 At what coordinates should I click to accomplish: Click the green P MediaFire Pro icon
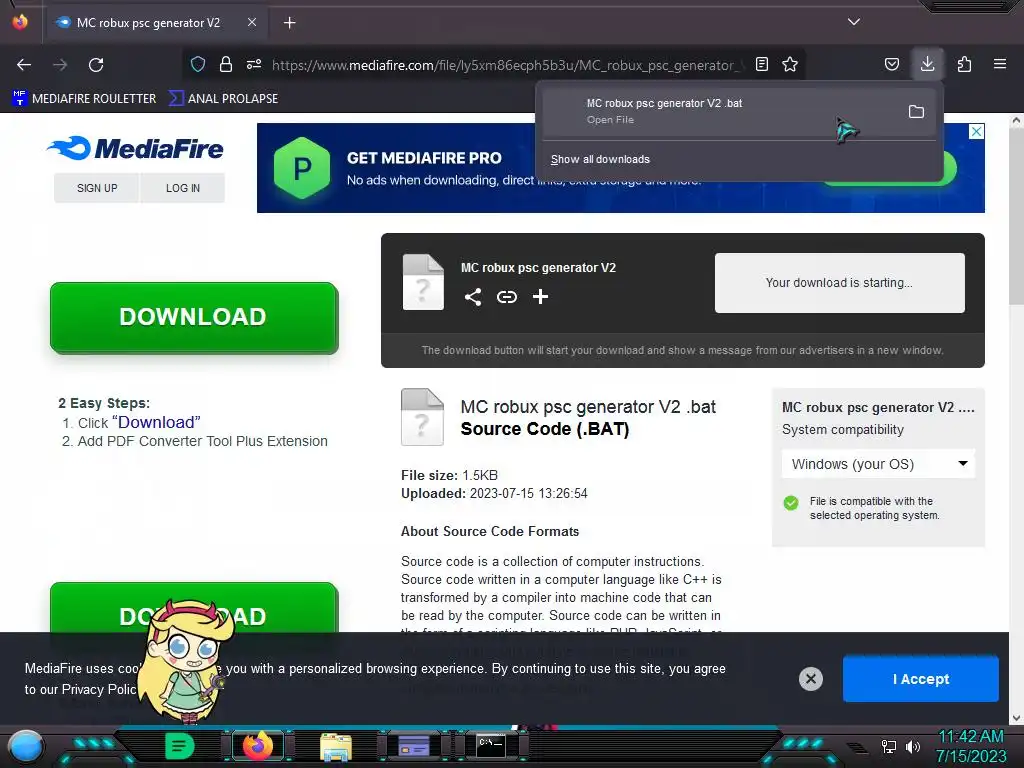pos(302,168)
